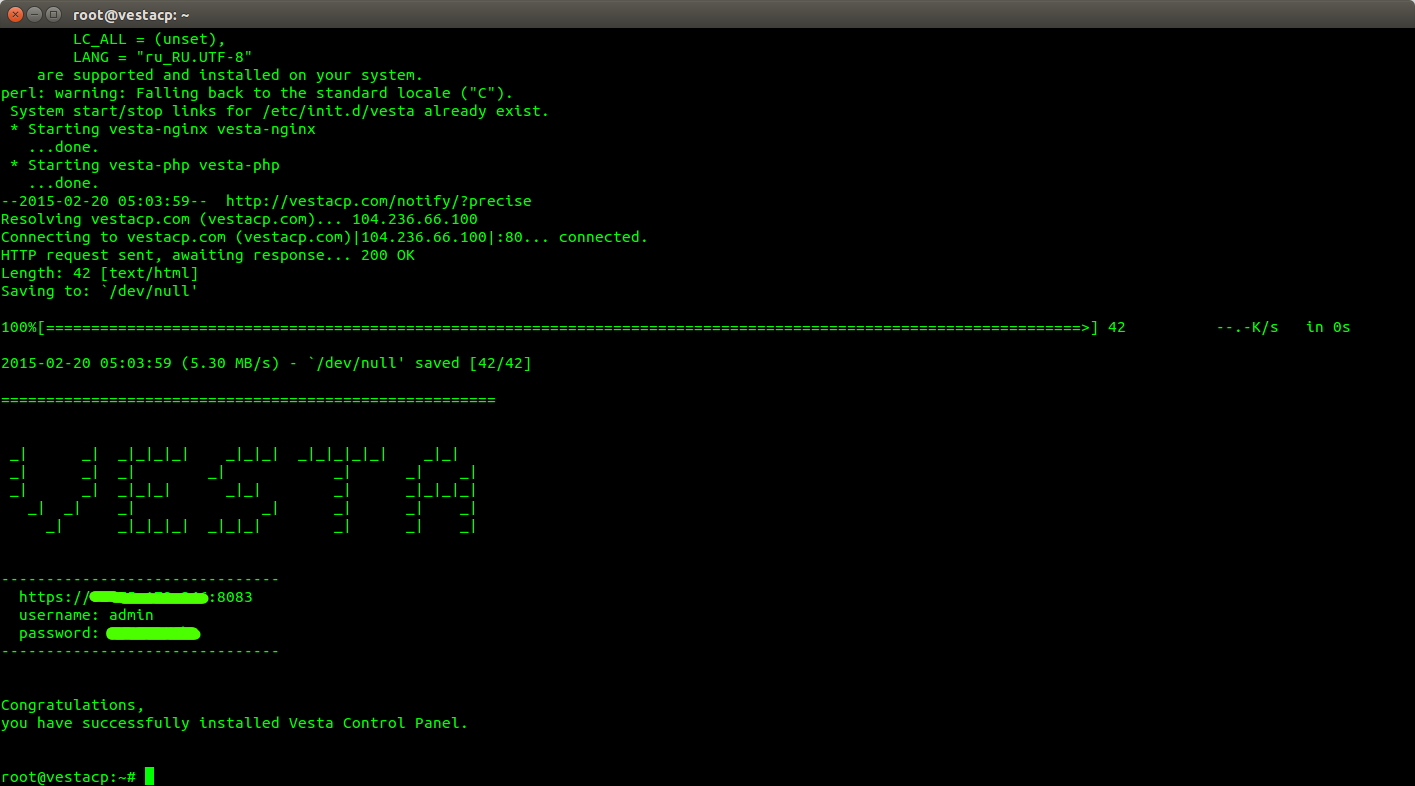Viewport: 1415px width, 786px height.
Task: Click the 'Connecting to vestacp.com' line
Action: pos(325,237)
